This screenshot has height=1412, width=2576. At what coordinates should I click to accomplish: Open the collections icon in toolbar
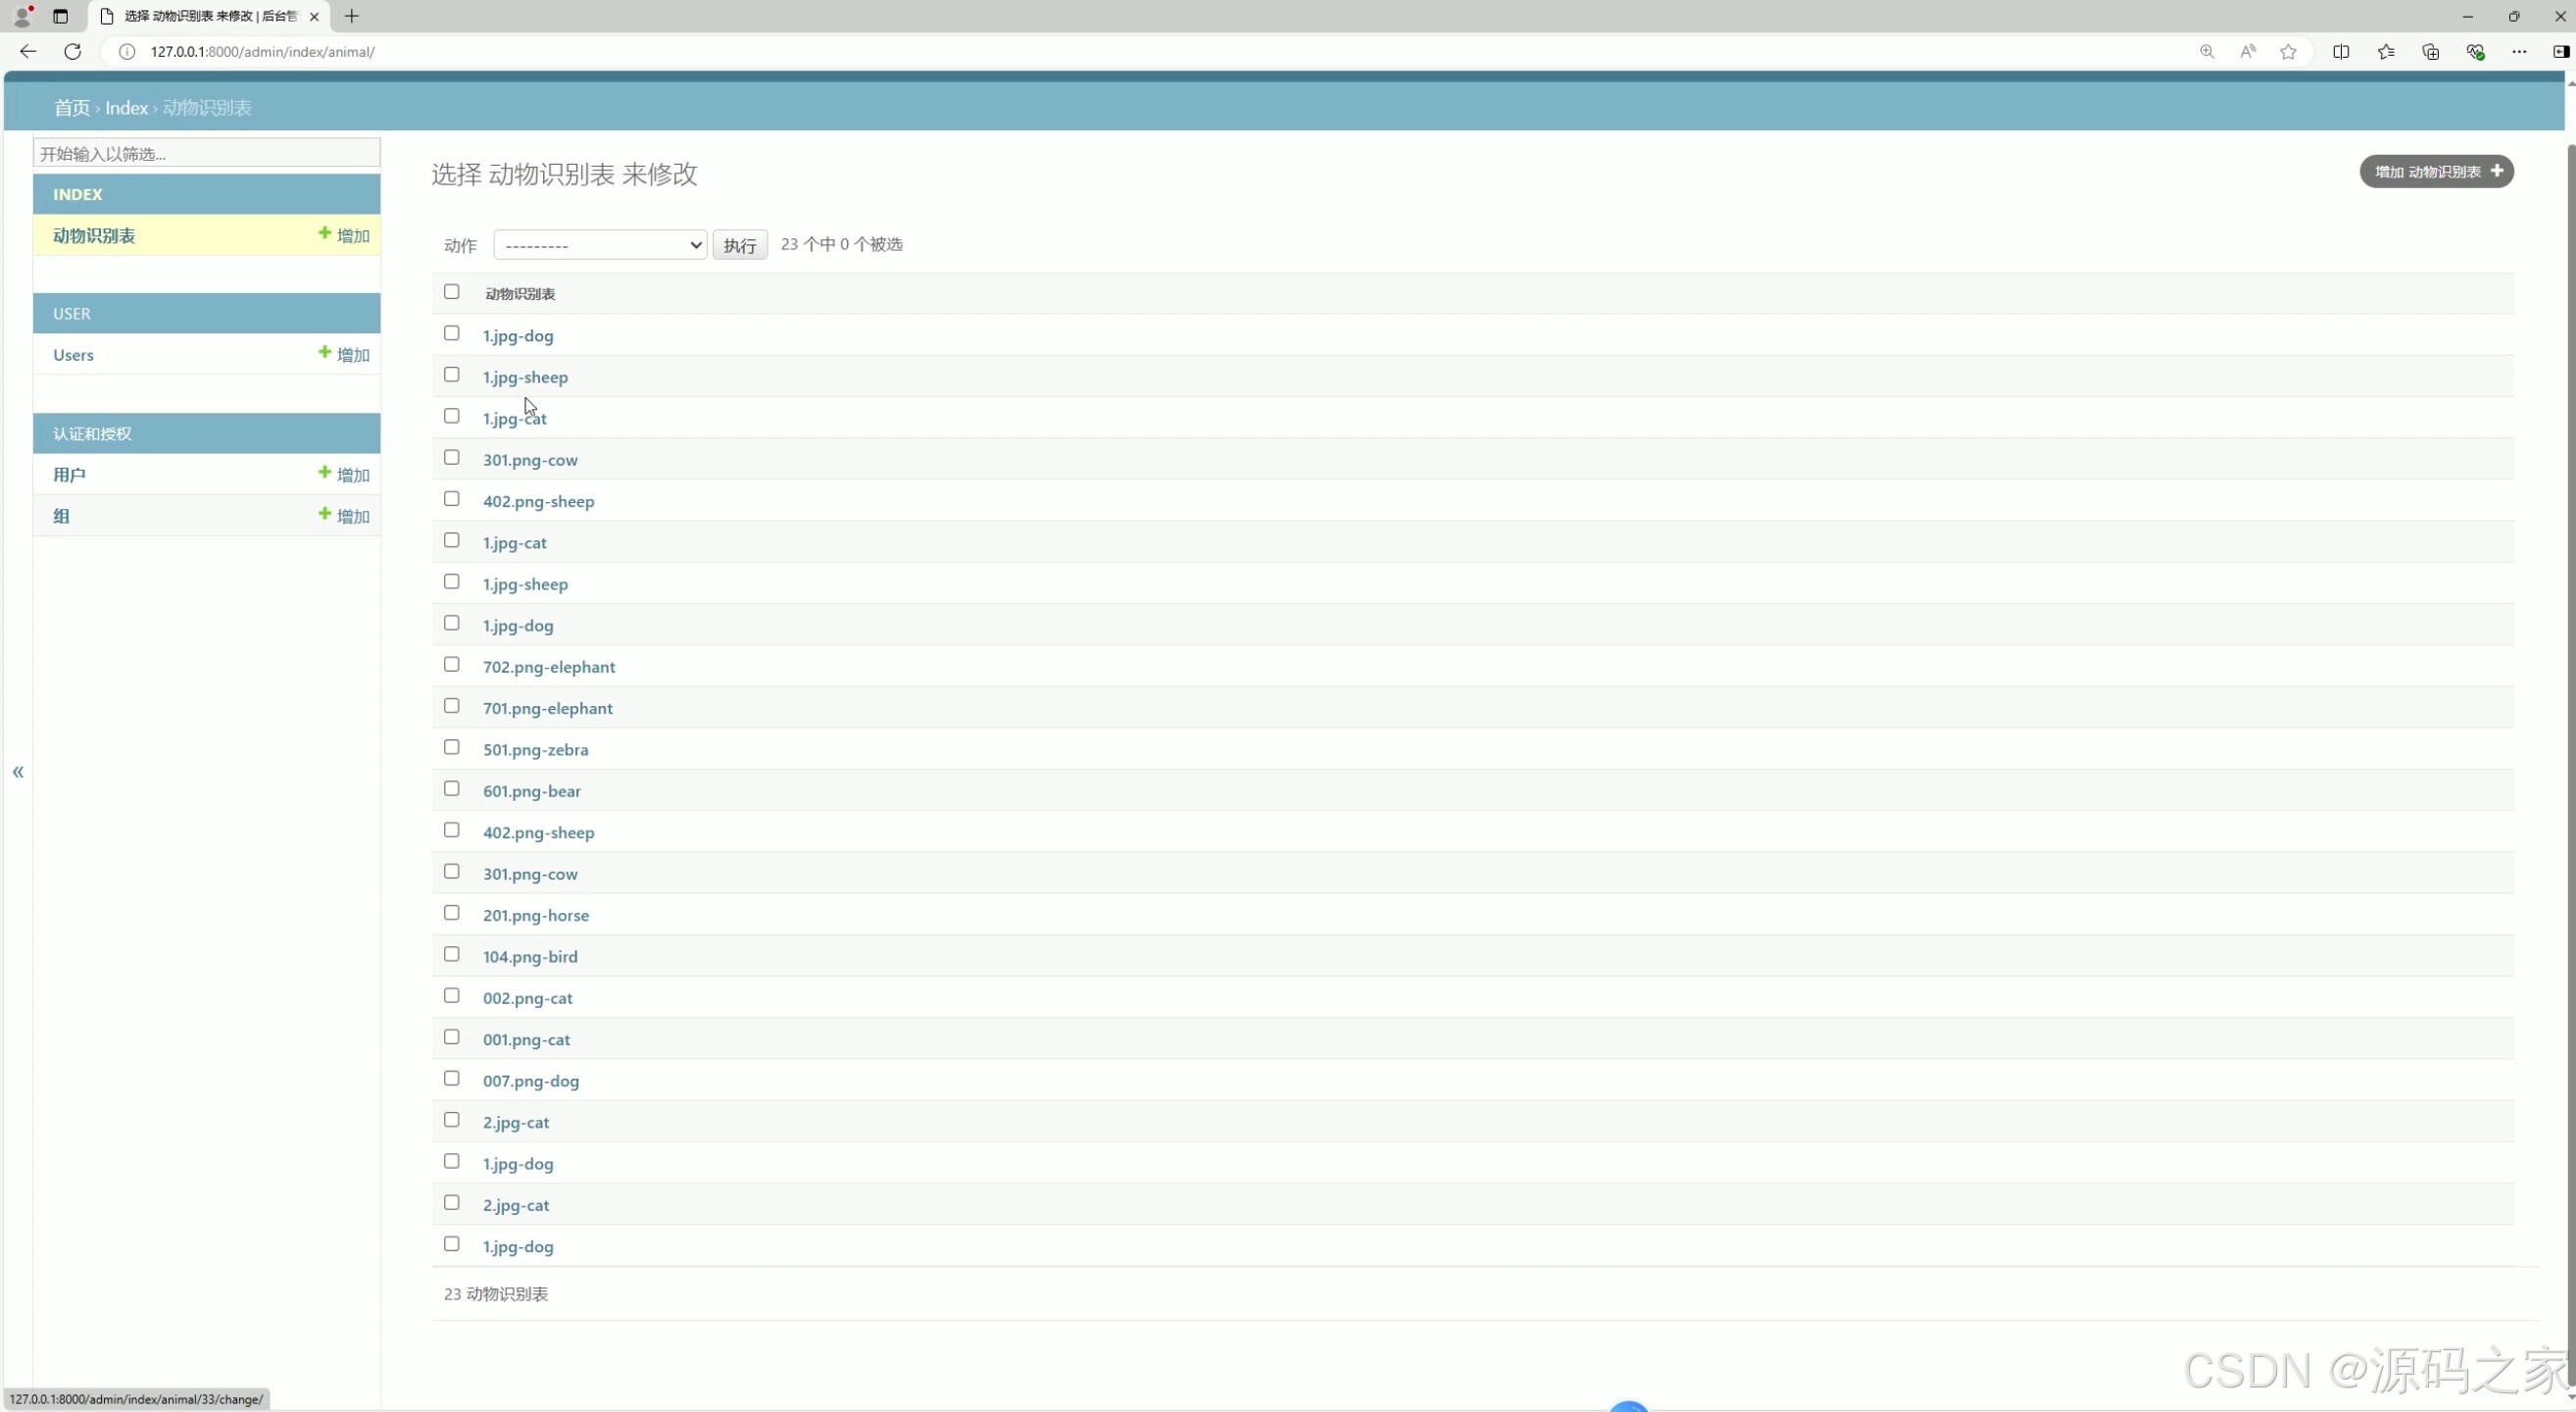[x=2430, y=51]
